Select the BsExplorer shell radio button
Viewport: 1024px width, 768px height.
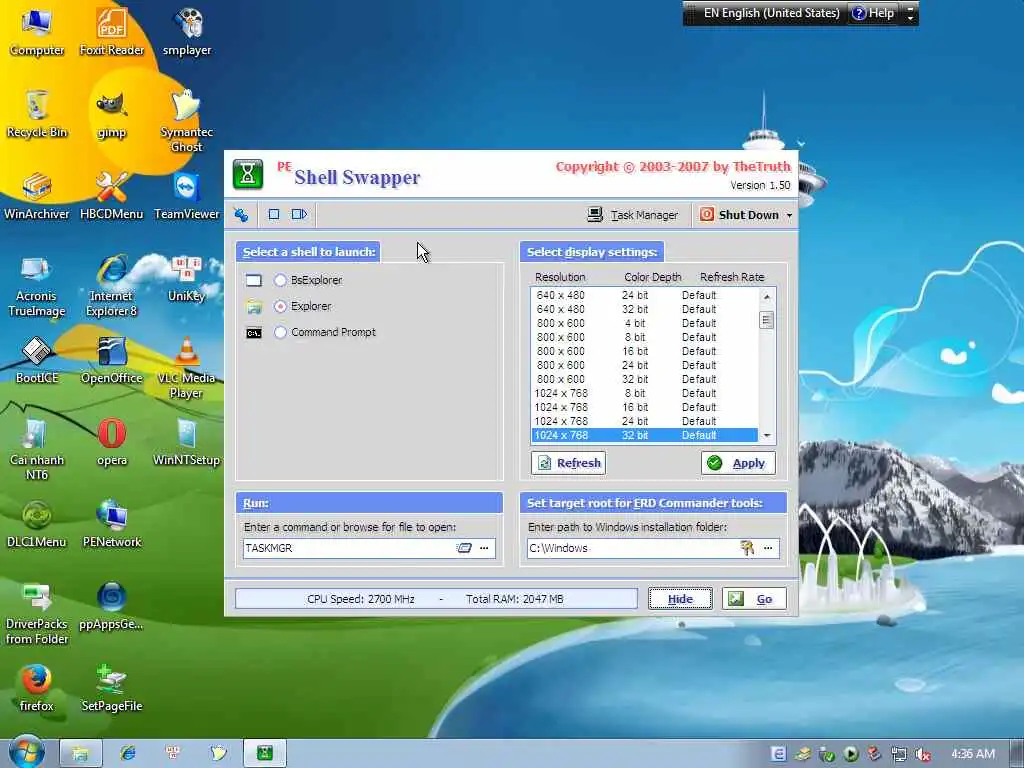click(280, 280)
